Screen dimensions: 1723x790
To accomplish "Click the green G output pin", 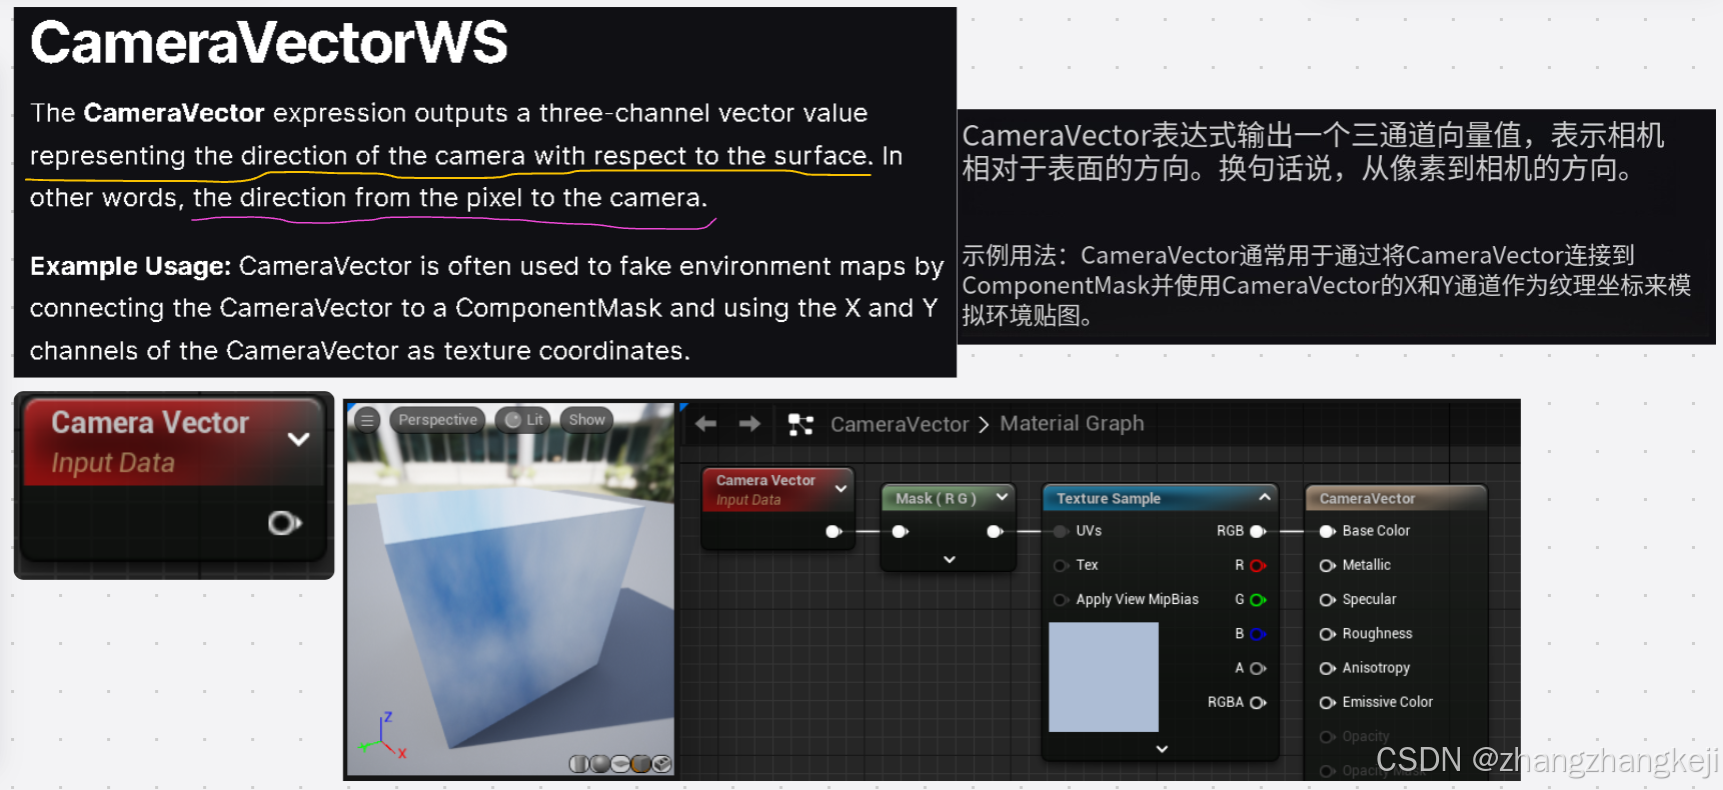I will coord(1258,599).
